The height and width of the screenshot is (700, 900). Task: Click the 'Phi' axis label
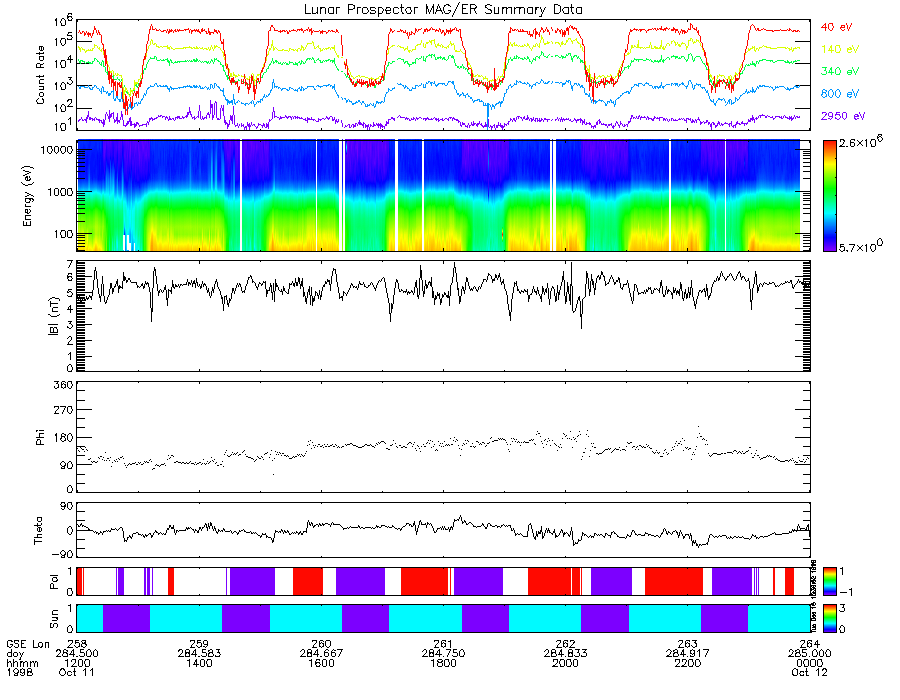click(40, 437)
